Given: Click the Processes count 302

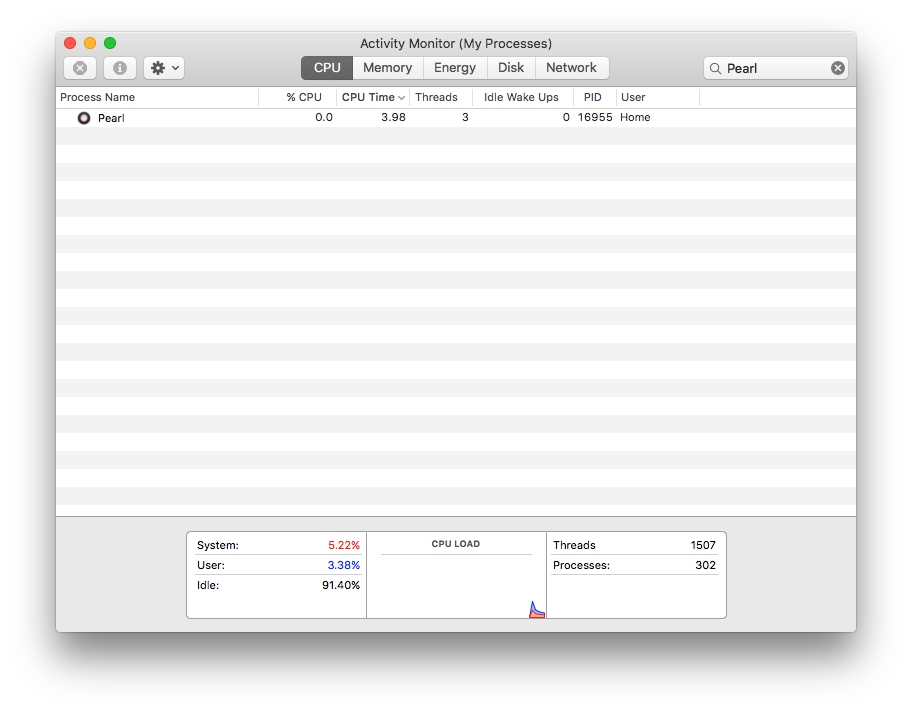Looking at the screenshot, I should (x=706, y=565).
